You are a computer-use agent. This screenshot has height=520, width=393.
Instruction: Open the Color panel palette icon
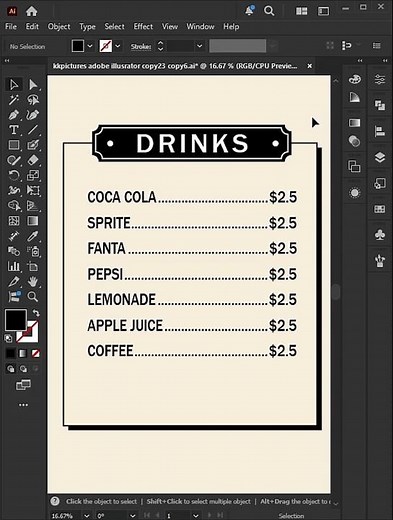(x=354, y=79)
